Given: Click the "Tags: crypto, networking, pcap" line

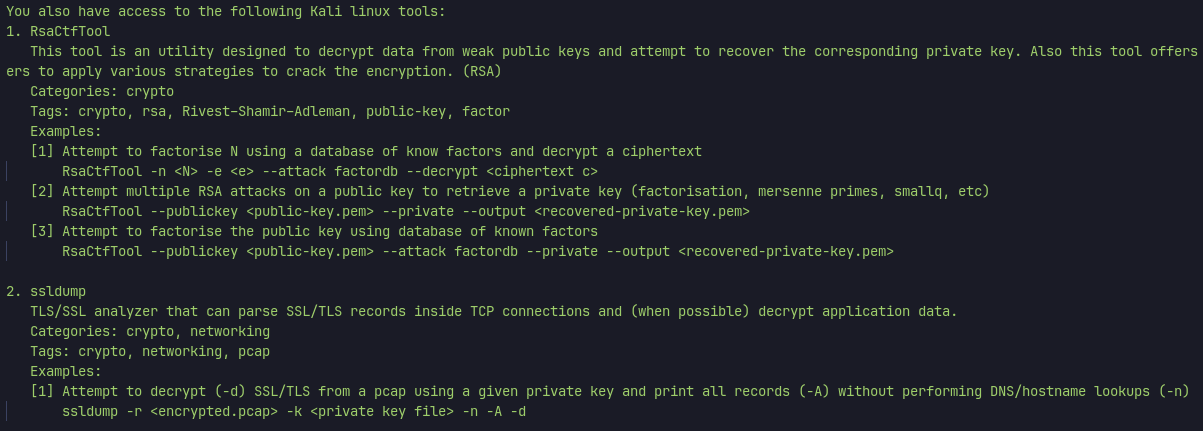Looking at the screenshot, I should pyautogui.click(x=150, y=351).
